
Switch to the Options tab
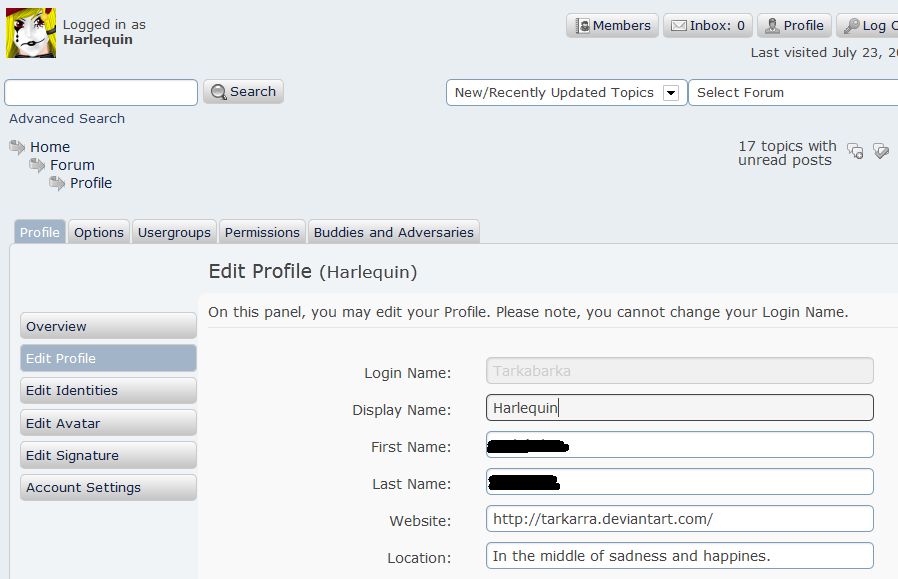(98, 231)
